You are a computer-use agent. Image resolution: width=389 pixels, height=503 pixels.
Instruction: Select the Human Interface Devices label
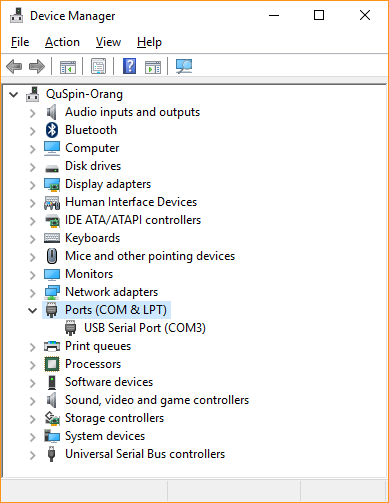131,202
